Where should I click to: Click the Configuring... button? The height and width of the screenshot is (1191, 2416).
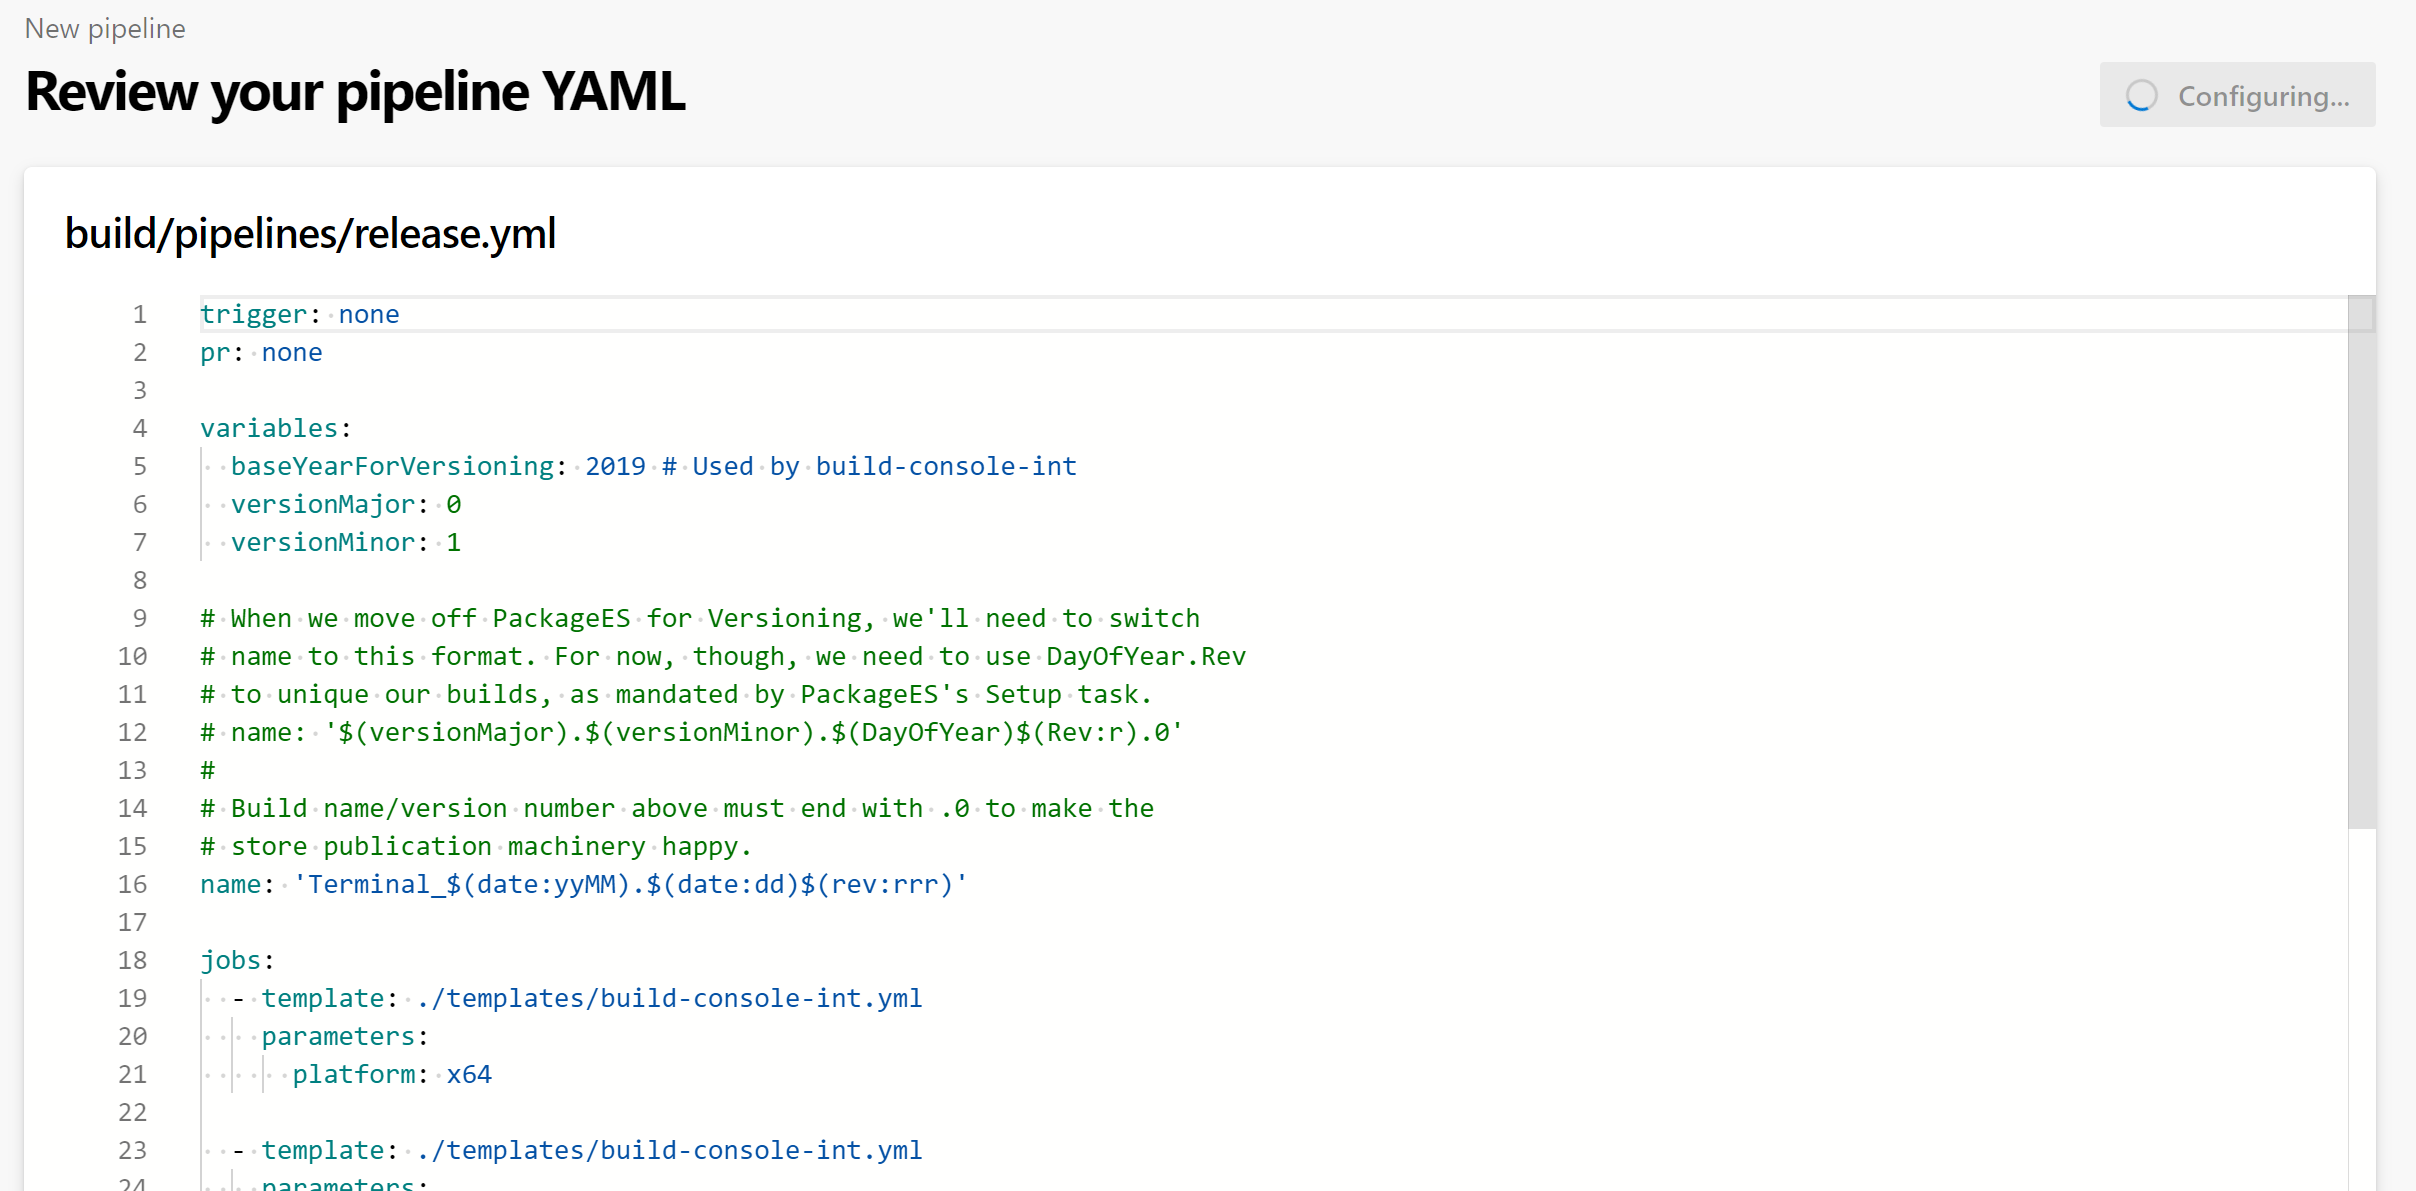(2237, 95)
